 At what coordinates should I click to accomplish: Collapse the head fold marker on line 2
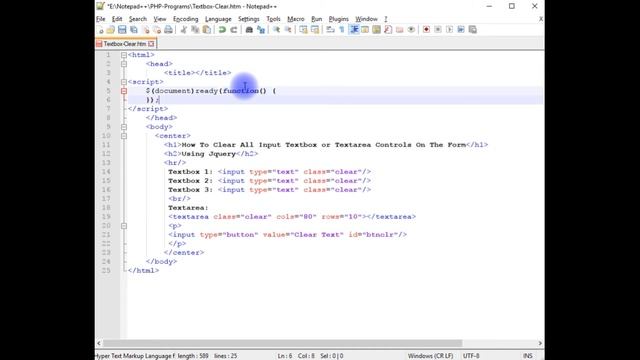pos(124,64)
